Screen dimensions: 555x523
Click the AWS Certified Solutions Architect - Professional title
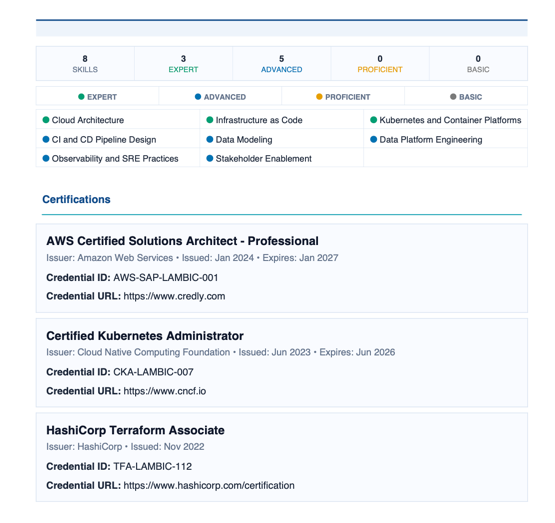click(182, 241)
